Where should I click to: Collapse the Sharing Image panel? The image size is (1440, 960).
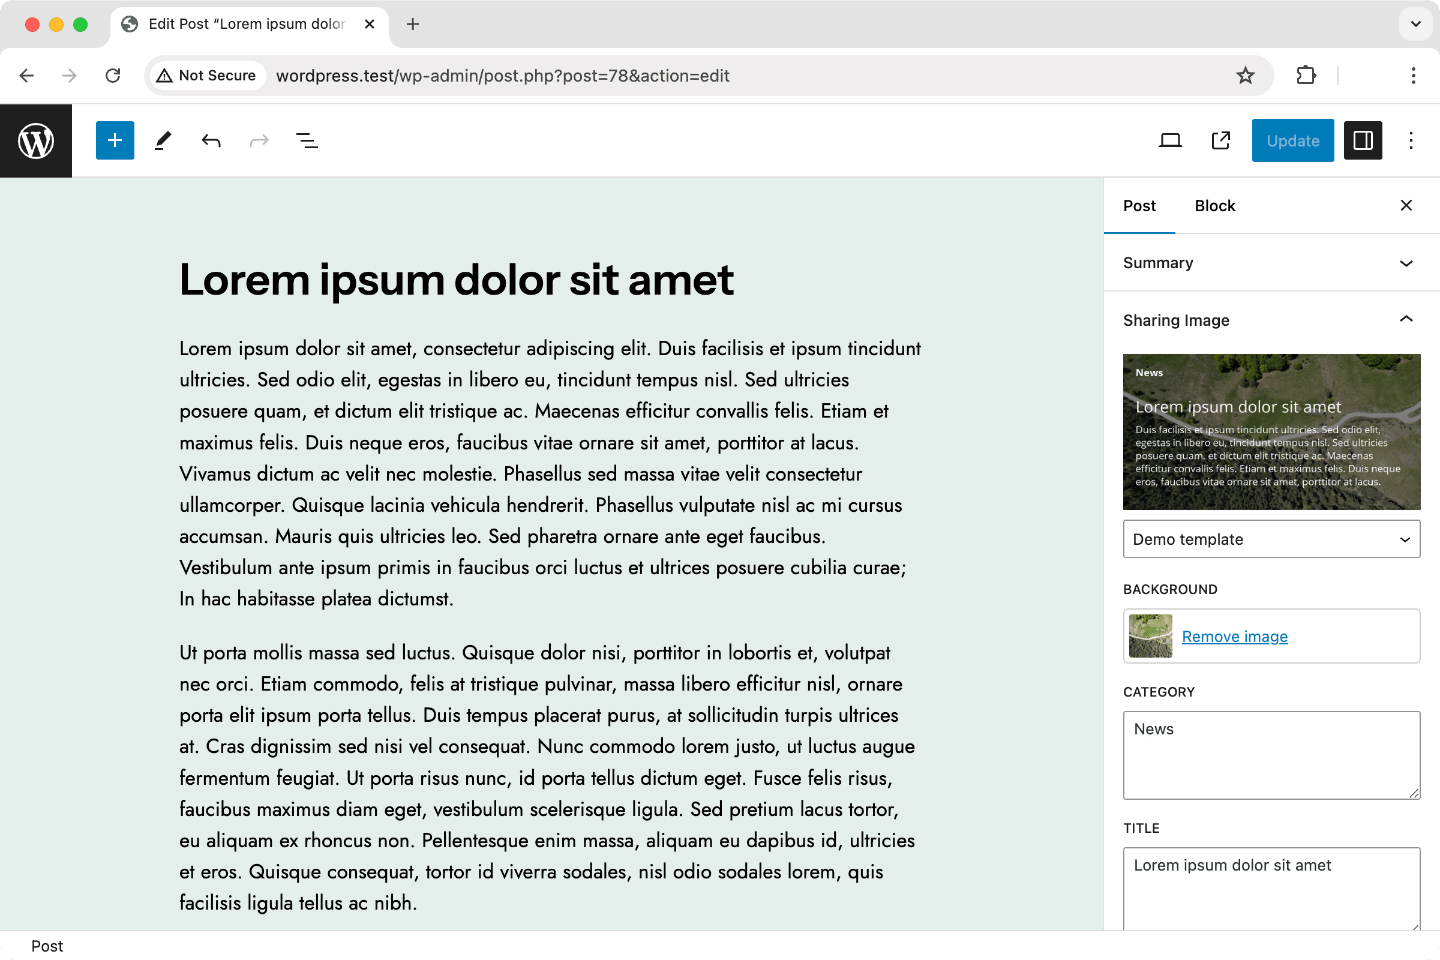click(x=1272, y=320)
